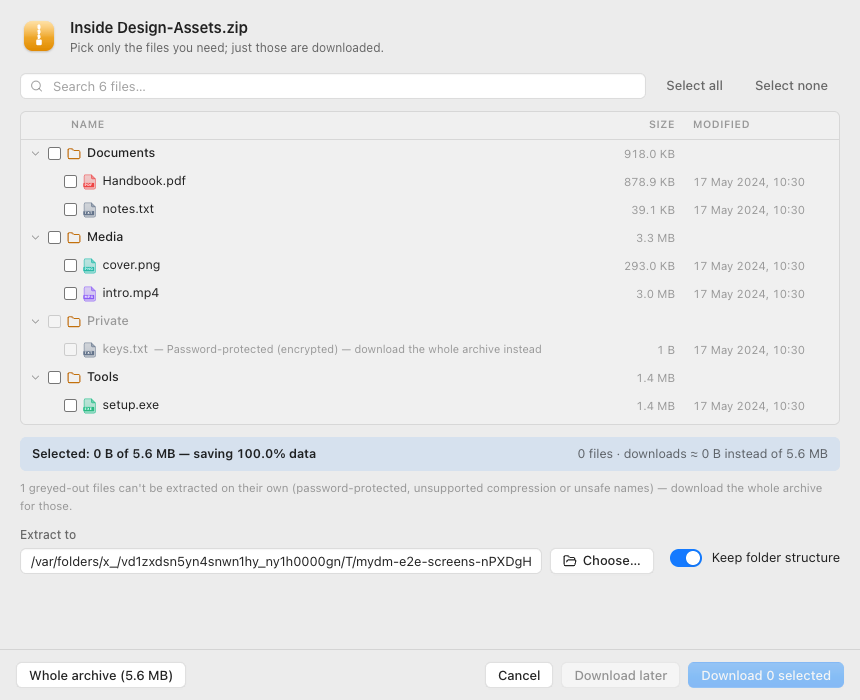860x700 pixels.
Task: Click the intro.mp4 file name
Action: (x=131, y=293)
